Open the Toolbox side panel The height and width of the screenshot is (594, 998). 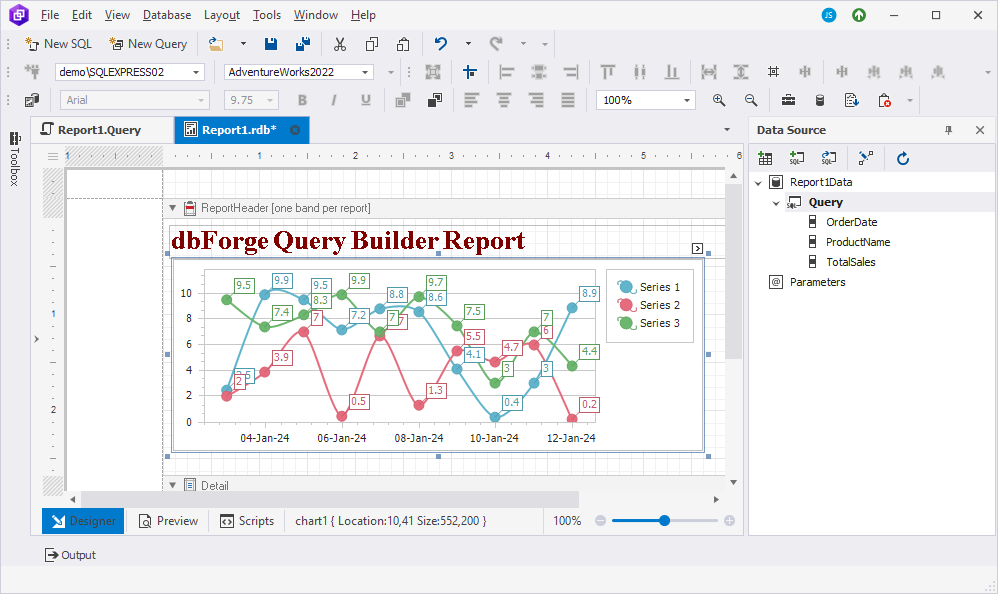coord(14,159)
